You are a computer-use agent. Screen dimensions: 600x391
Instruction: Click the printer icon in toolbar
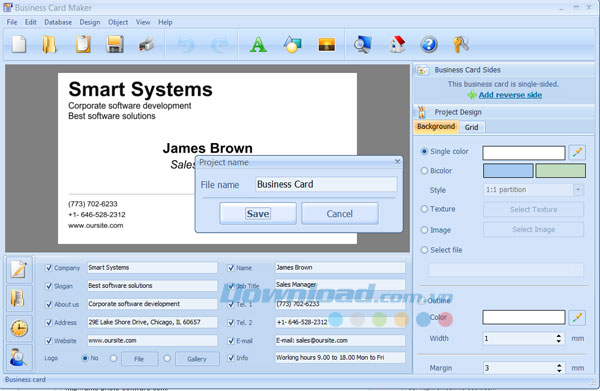(147, 45)
